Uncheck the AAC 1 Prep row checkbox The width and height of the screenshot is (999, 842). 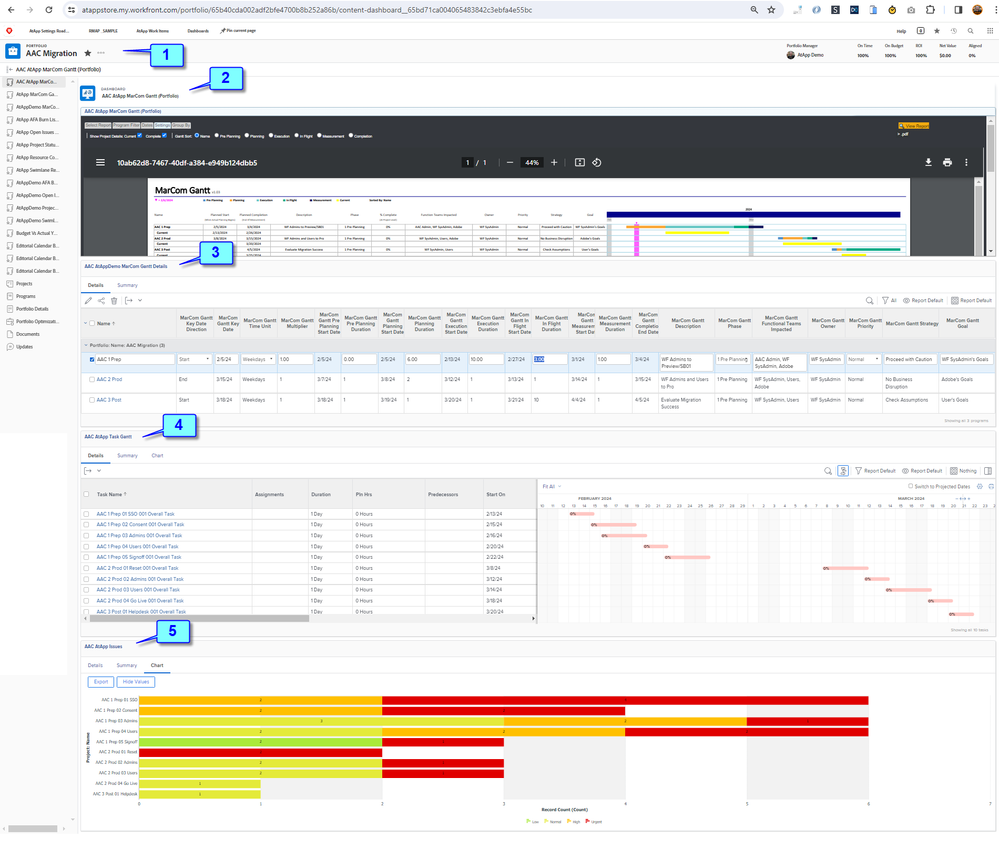tap(92, 359)
